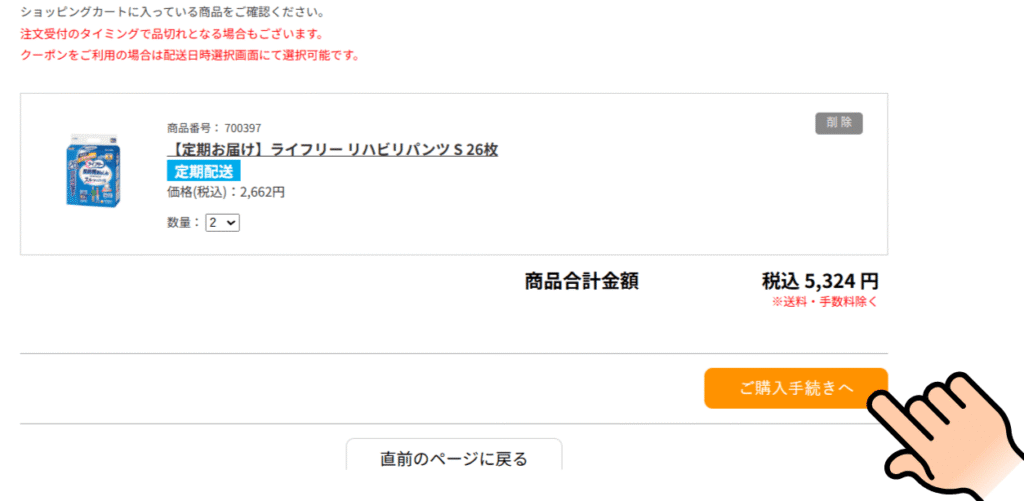Open the ライフリー リハビリパンツ product thumbnail
This screenshot has height=501, width=1024.
click(95, 170)
